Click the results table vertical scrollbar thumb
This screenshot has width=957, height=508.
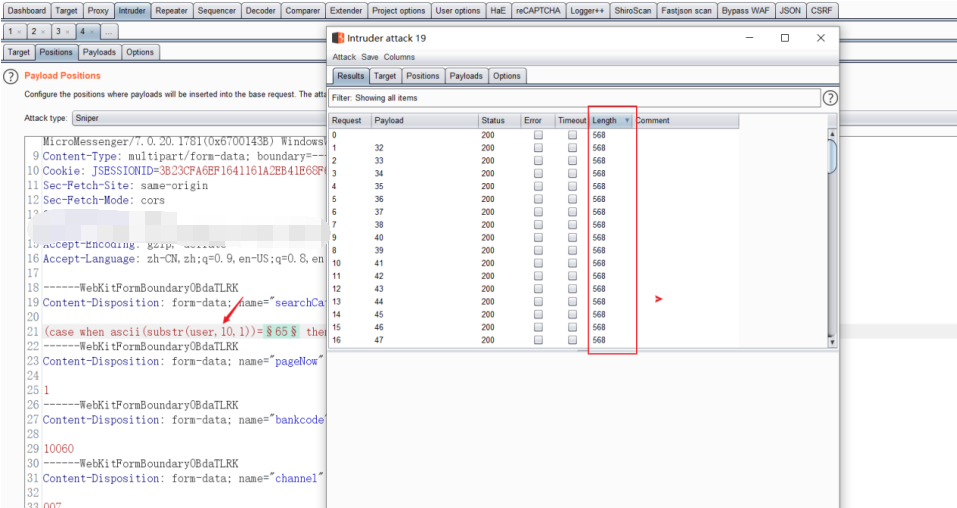(832, 156)
